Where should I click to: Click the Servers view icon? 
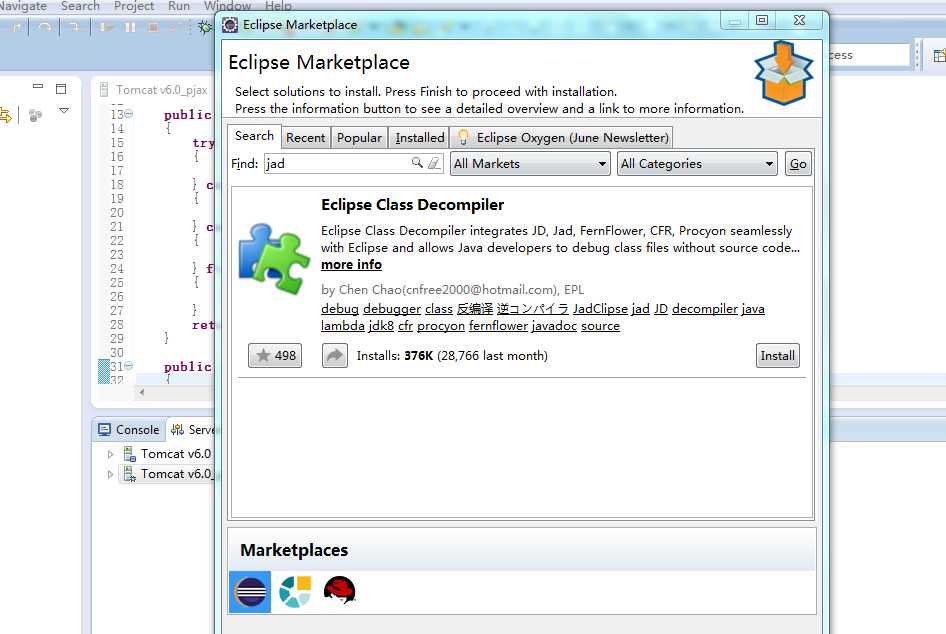(x=177, y=430)
